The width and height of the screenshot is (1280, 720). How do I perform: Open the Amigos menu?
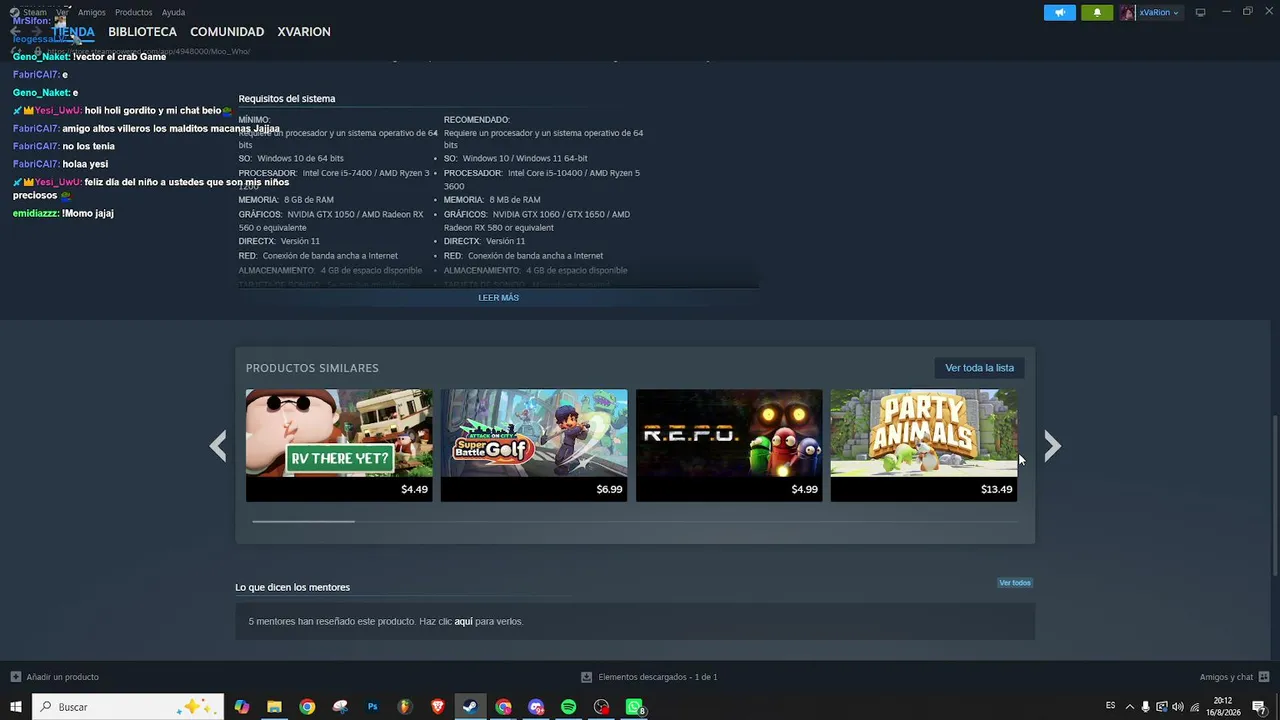(x=92, y=13)
